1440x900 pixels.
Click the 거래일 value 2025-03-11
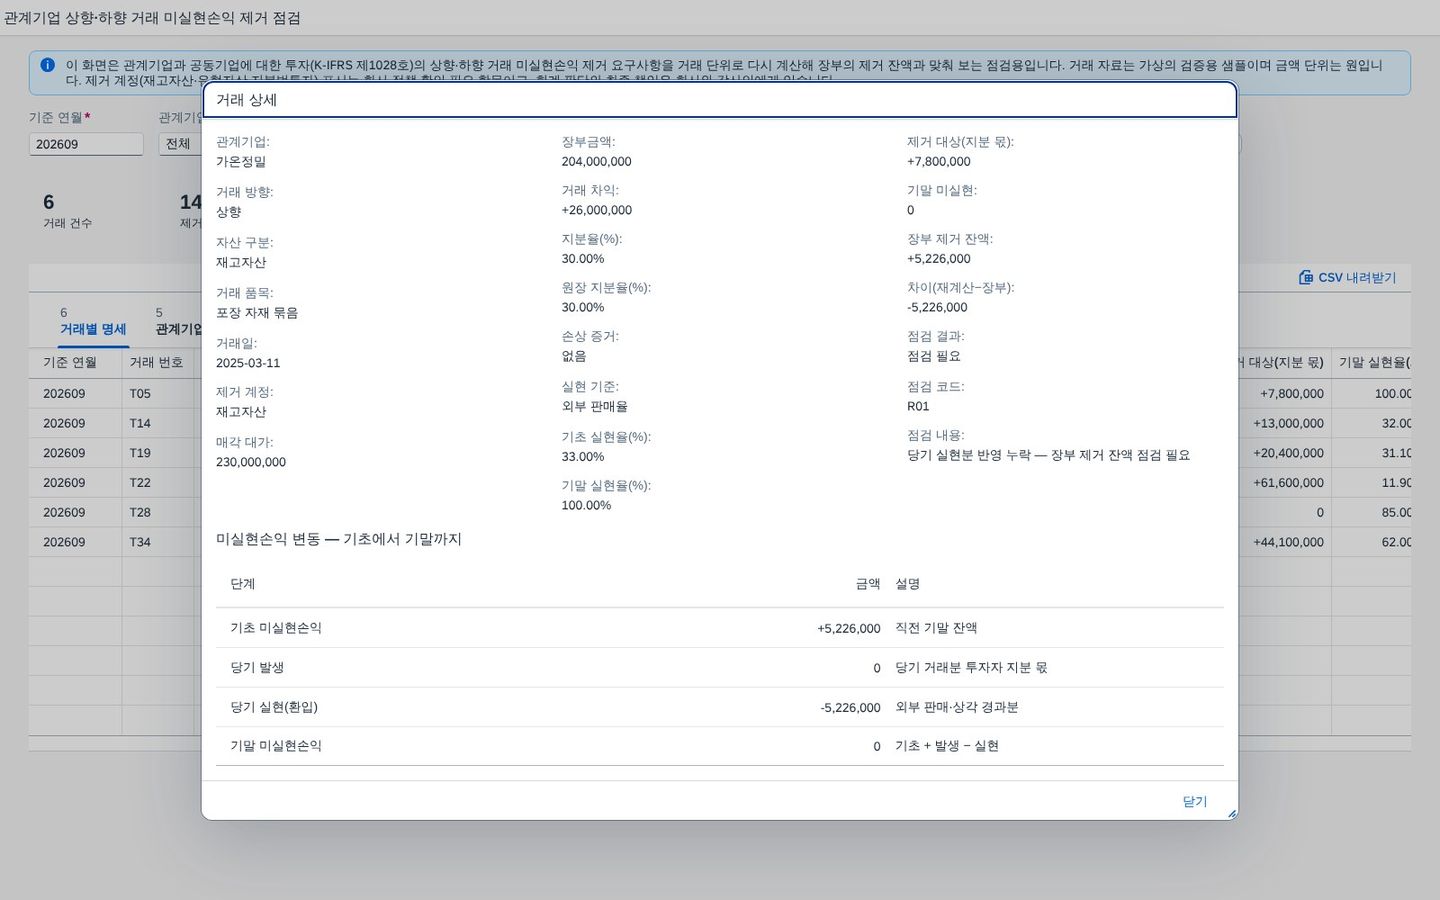point(248,363)
